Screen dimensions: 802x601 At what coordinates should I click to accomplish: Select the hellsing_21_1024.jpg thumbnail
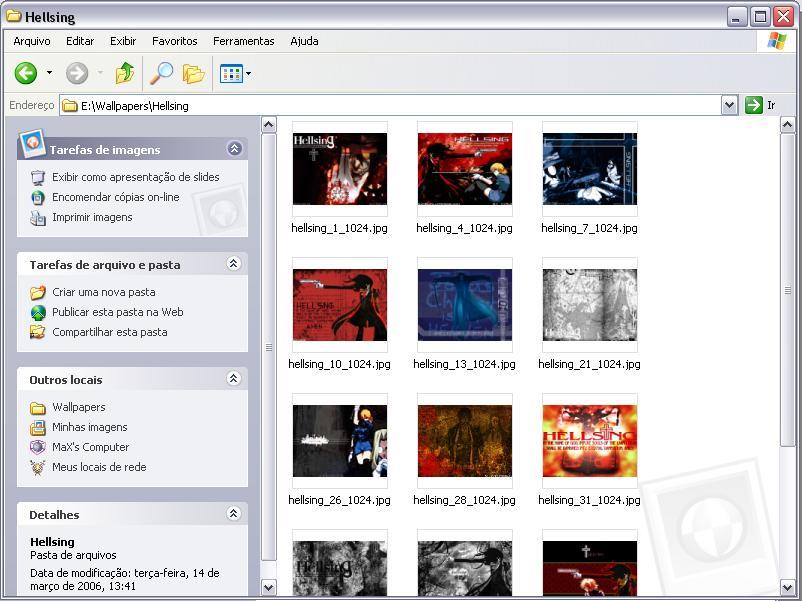pyautogui.click(x=590, y=305)
